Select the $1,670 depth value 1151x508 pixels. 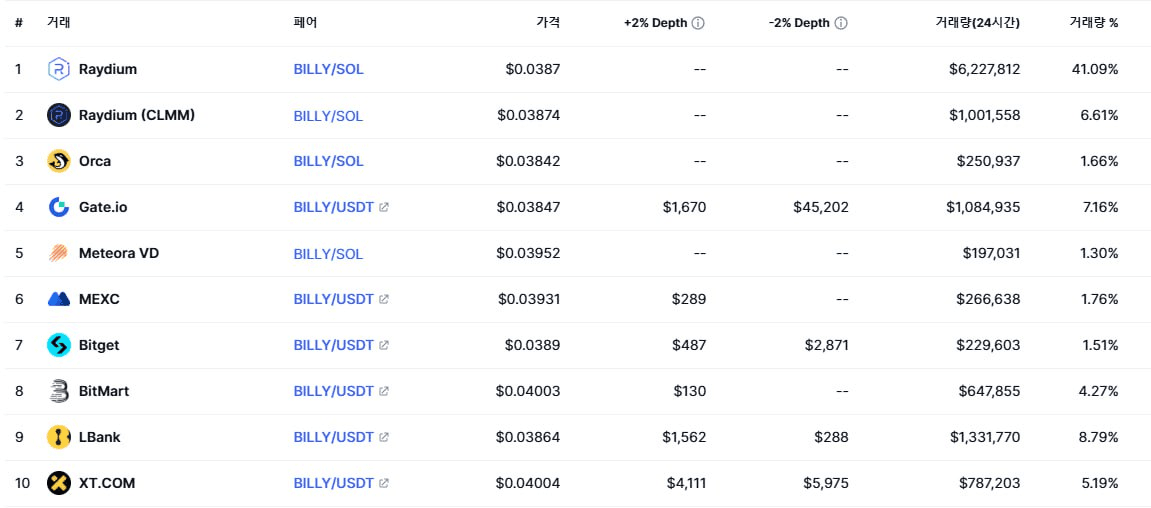(686, 207)
